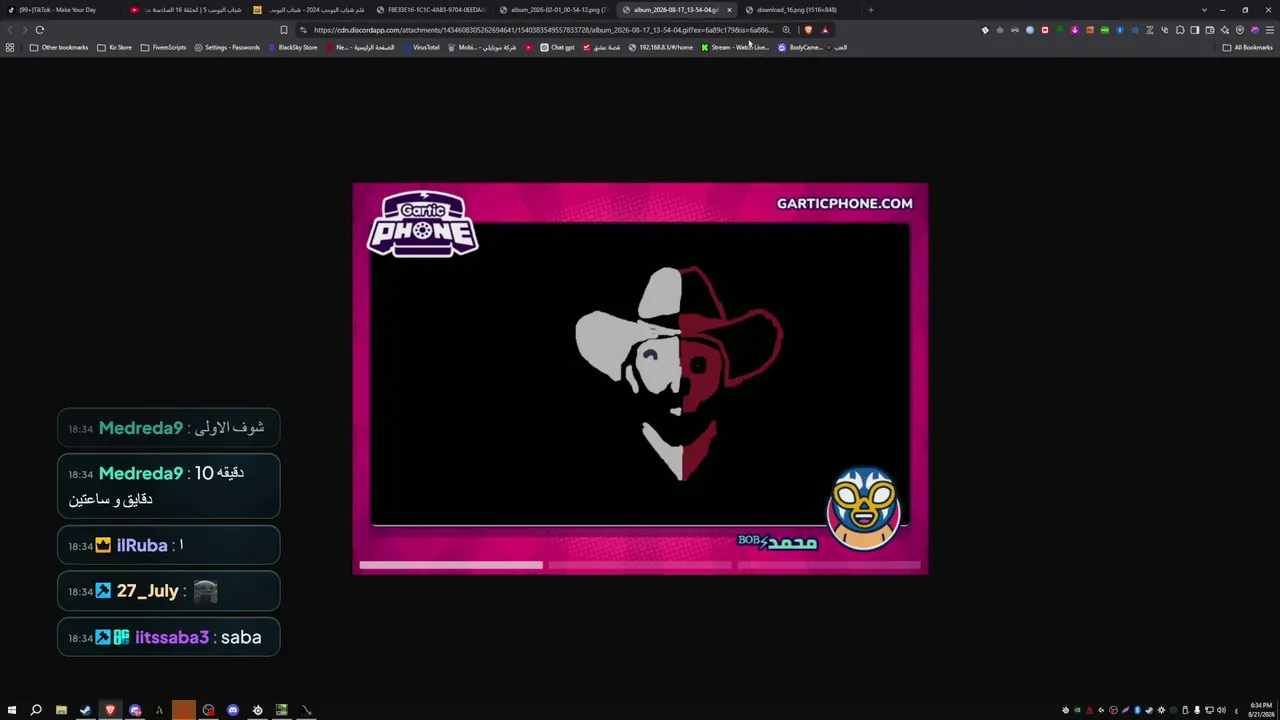1280x720 pixels.
Task: Open the Chat gpt bookmark
Action: [557, 47]
